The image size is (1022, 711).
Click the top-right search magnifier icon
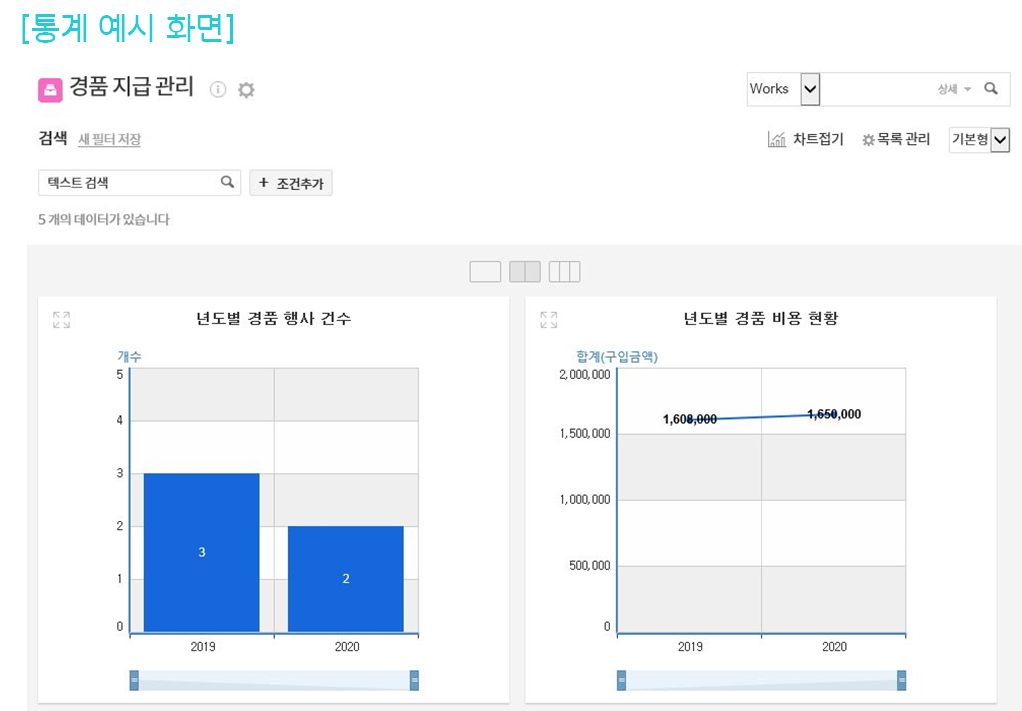pos(991,89)
